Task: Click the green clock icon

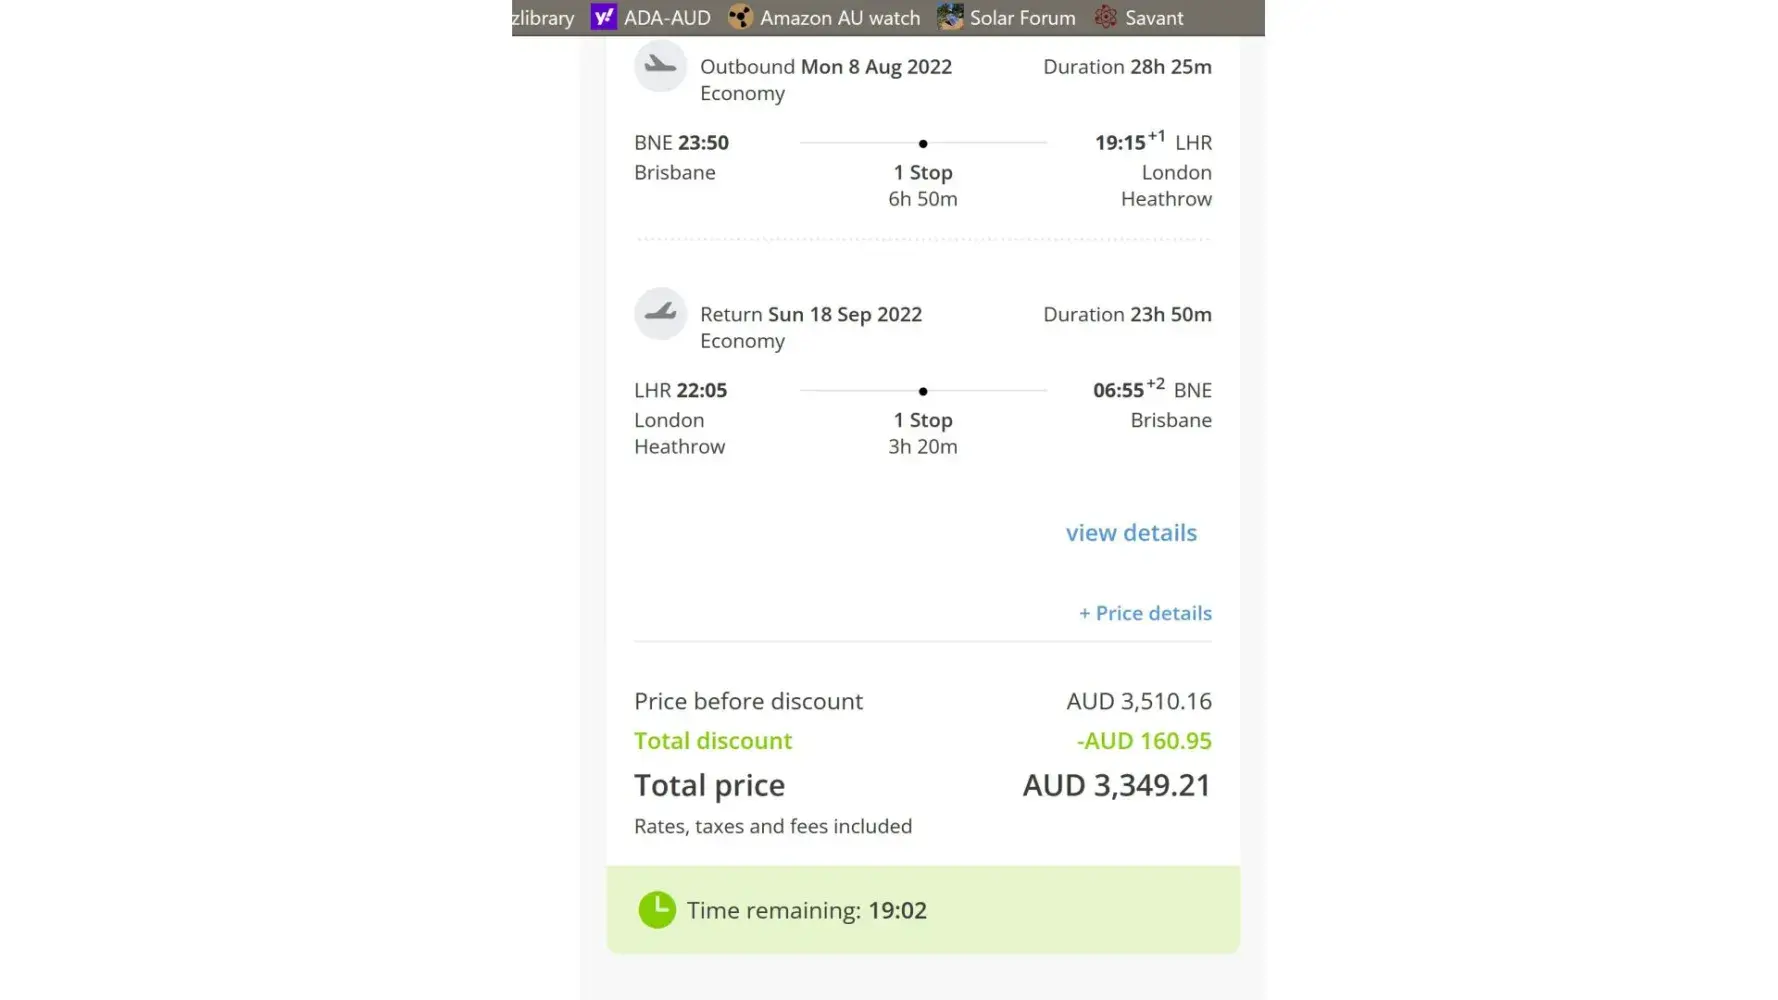Action: pos(657,910)
